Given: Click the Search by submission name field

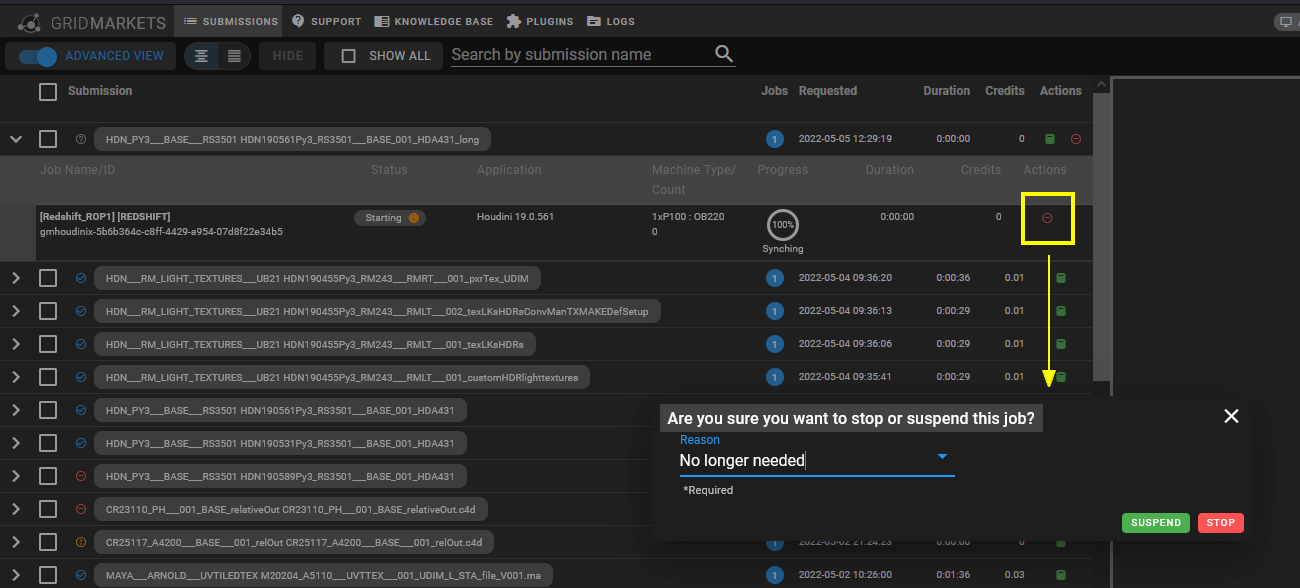Looking at the screenshot, I should pos(580,55).
